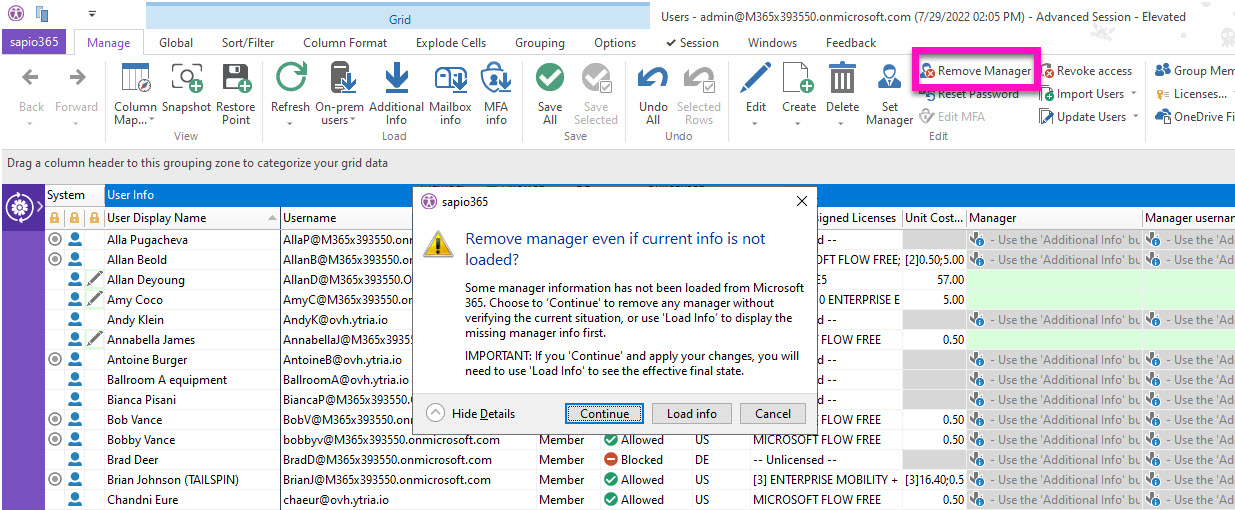This screenshot has width=1235, height=510.
Task: Collapse dialog with Hide Details
Action: [x=471, y=413]
